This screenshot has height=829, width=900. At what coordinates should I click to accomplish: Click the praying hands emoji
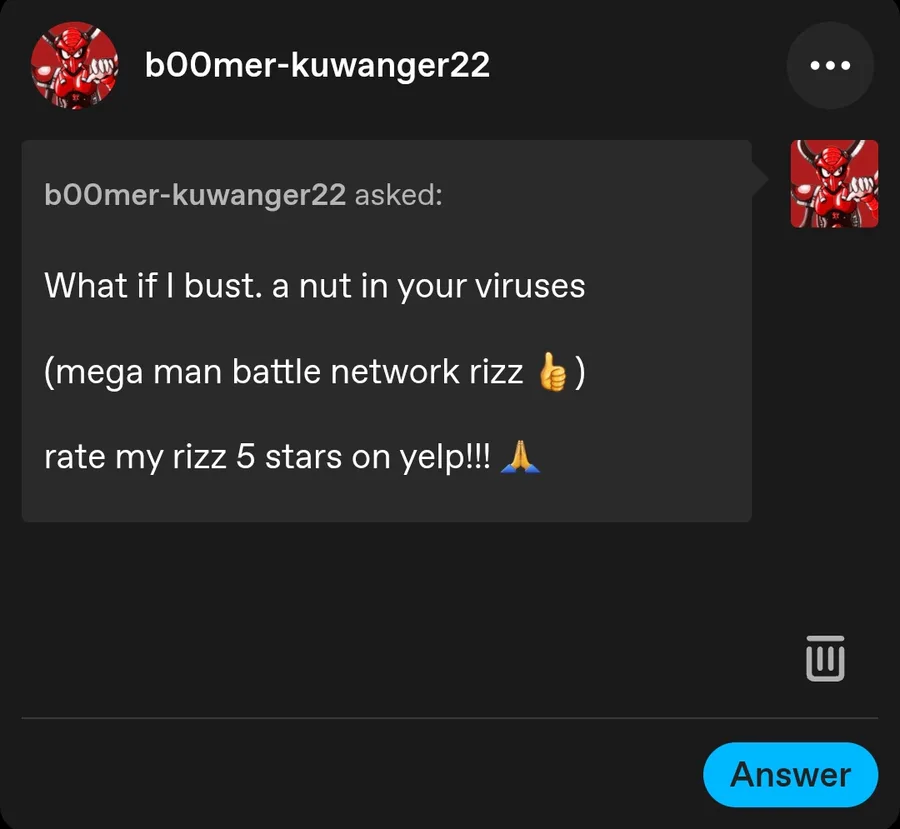tap(519, 457)
